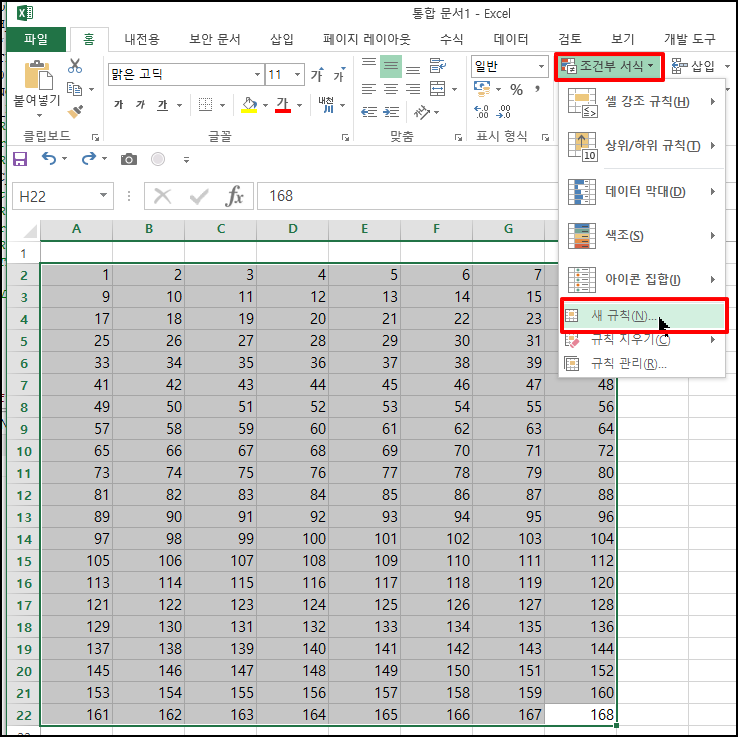Image resolution: width=738 pixels, height=737 pixels.
Task: Apply percent style
Action: pyautogui.click(x=516, y=89)
